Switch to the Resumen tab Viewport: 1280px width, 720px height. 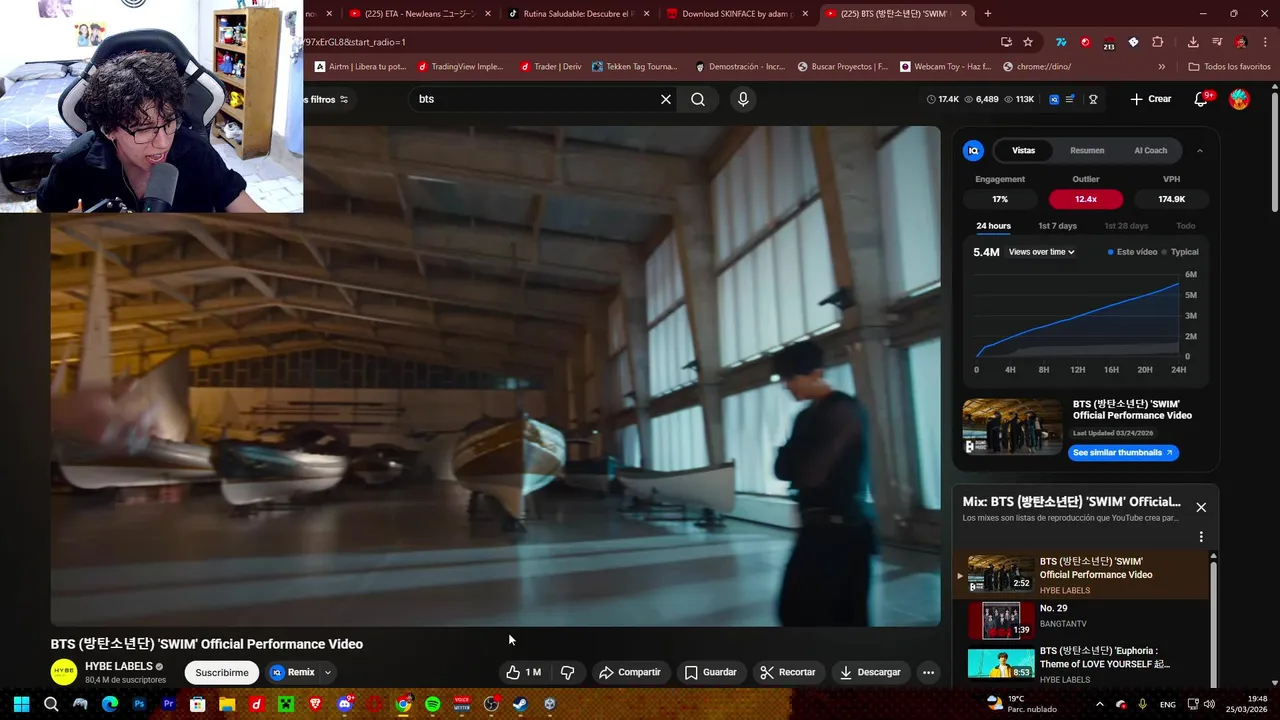click(1087, 151)
